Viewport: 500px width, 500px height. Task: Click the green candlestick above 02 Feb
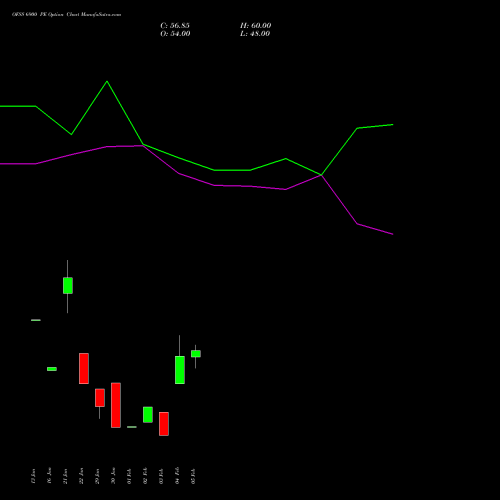[x=148, y=415]
